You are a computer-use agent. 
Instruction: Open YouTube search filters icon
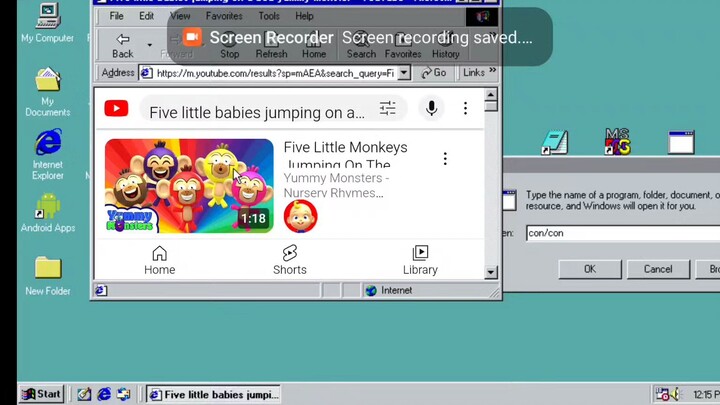coord(388,108)
